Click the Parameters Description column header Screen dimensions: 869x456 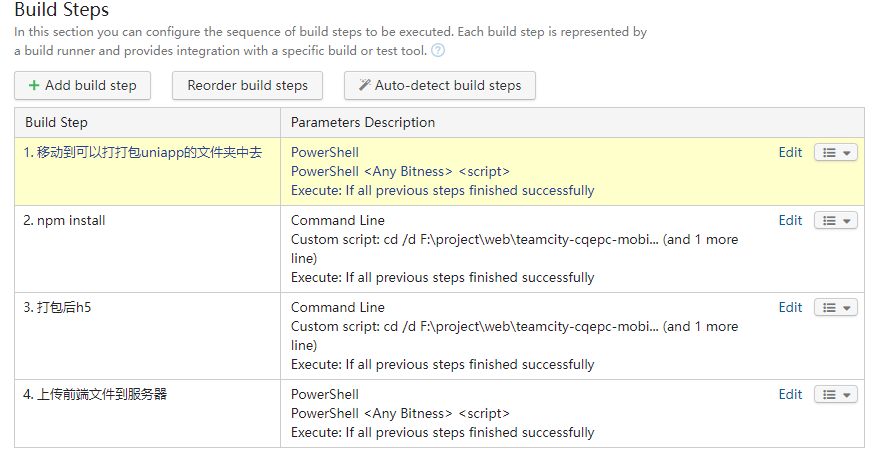[363, 122]
